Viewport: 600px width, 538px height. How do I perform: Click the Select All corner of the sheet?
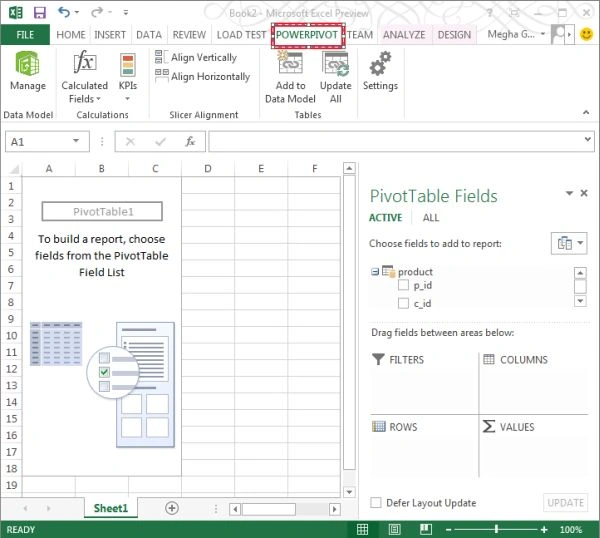point(14,169)
